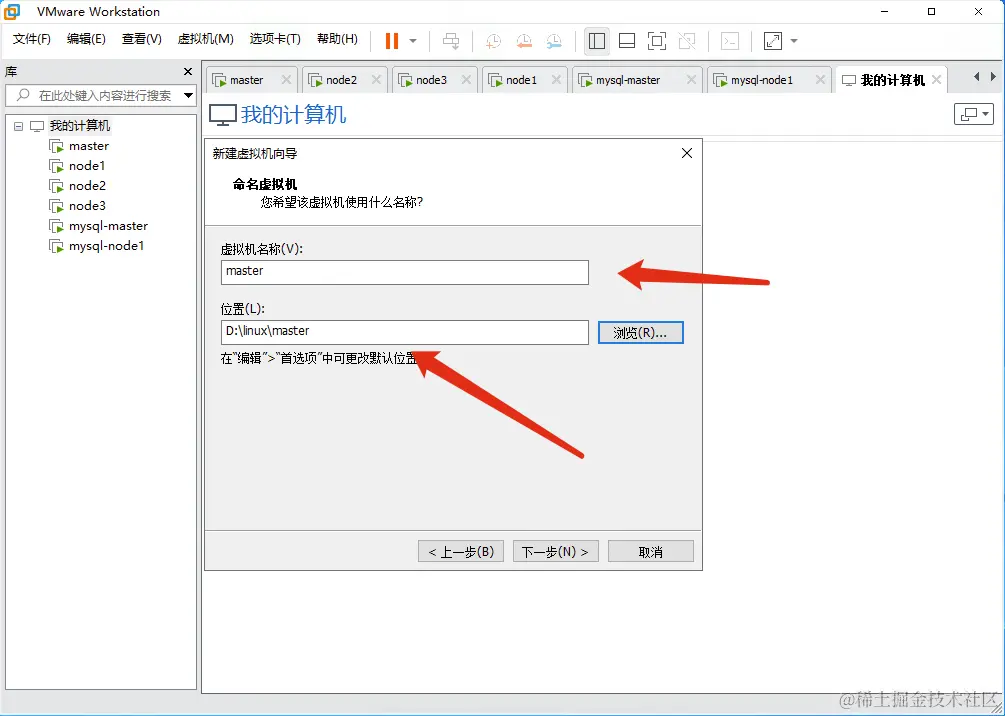The width and height of the screenshot is (1005, 716).
Task: Click the Take snapshot clock icon
Action: (494, 41)
